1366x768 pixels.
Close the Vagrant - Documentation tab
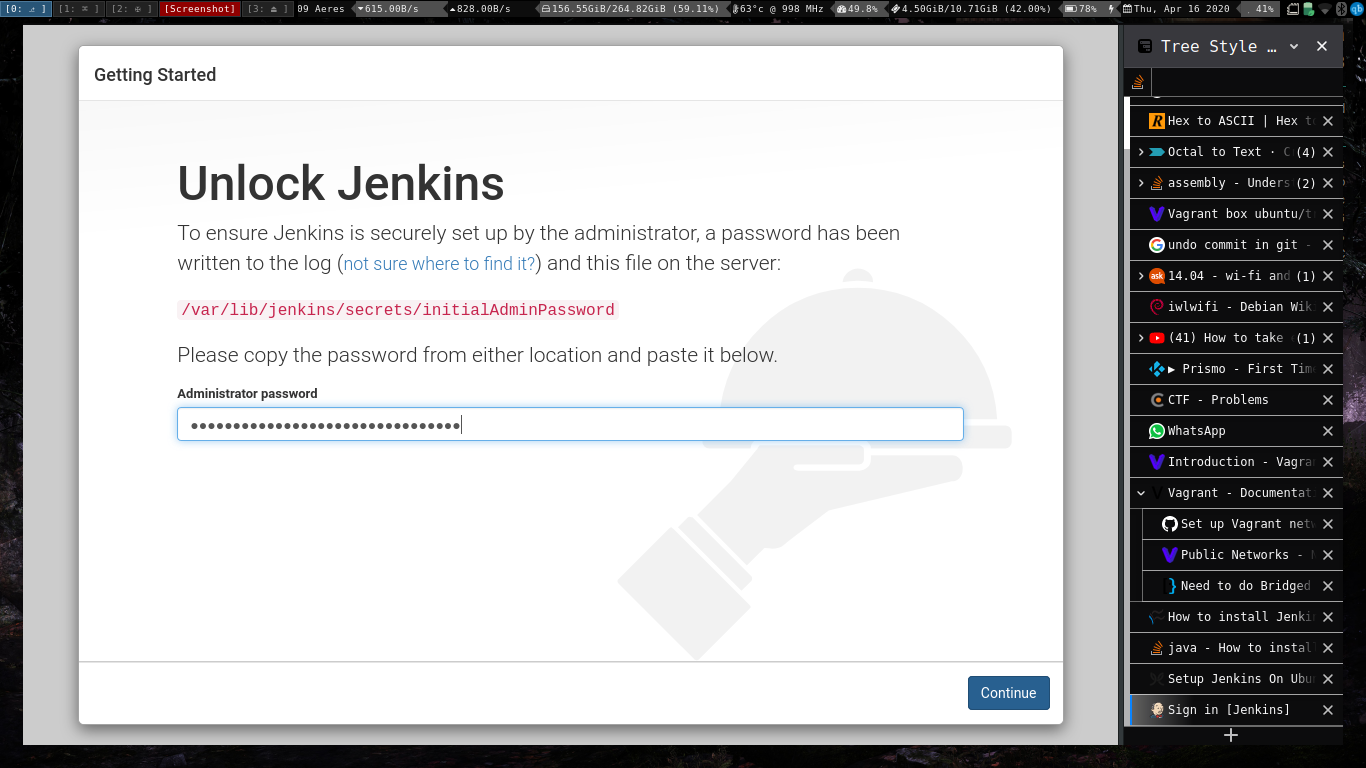(x=1328, y=493)
